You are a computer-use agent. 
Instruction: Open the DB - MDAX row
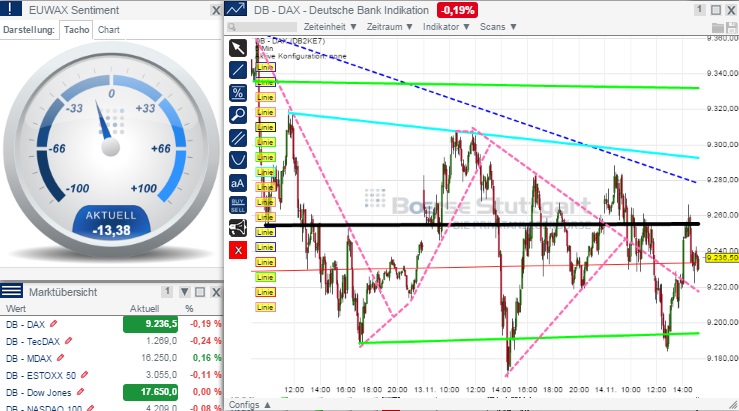coord(111,358)
